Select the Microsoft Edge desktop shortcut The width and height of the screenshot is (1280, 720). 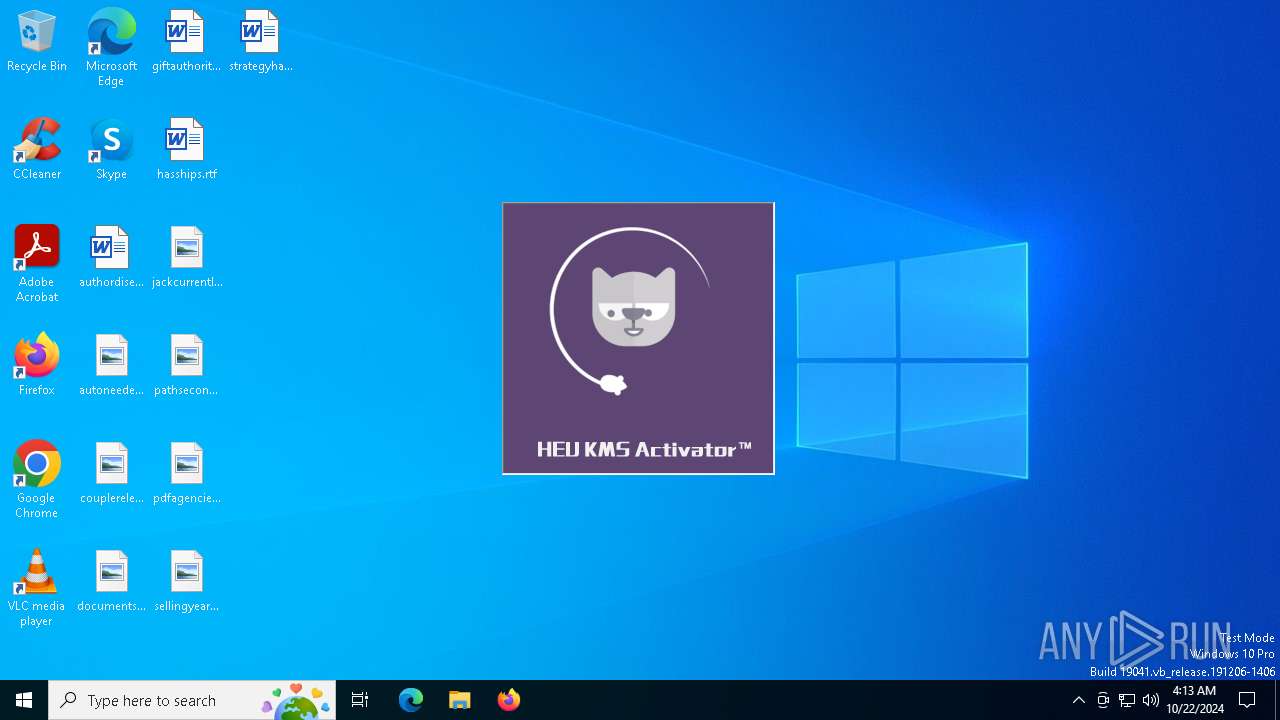point(111,48)
